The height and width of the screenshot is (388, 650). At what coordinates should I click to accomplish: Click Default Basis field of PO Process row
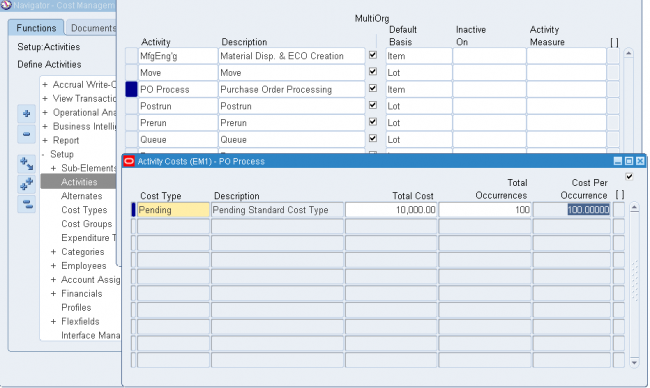(x=419, y=90)
